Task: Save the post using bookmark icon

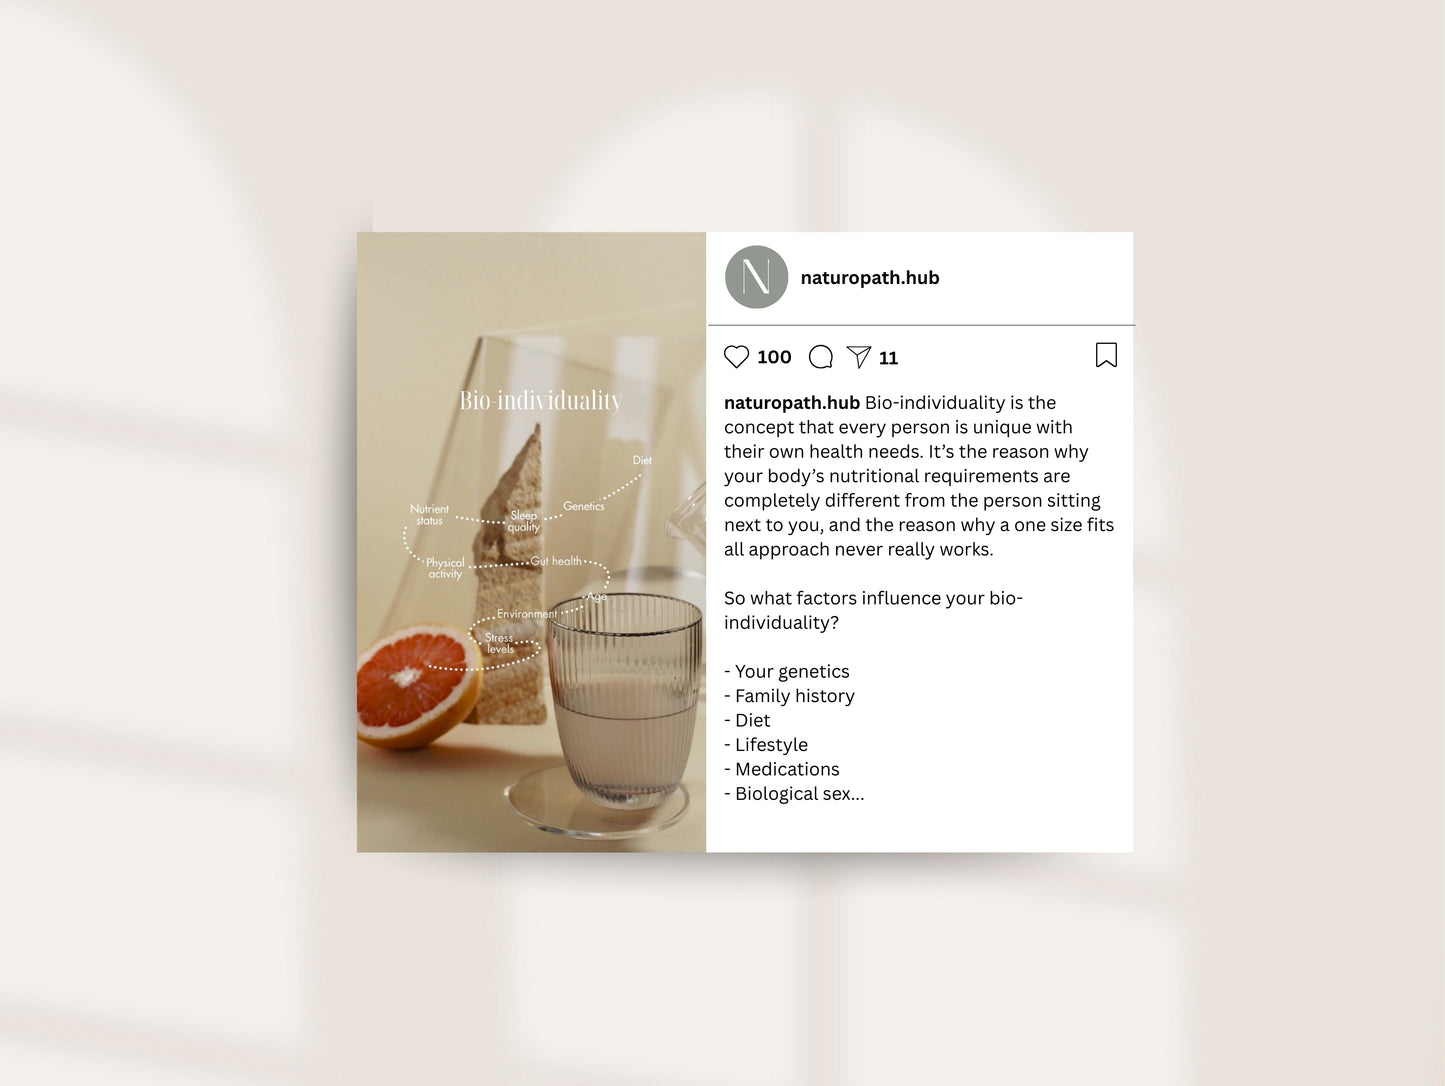Action: (1106, 355)
